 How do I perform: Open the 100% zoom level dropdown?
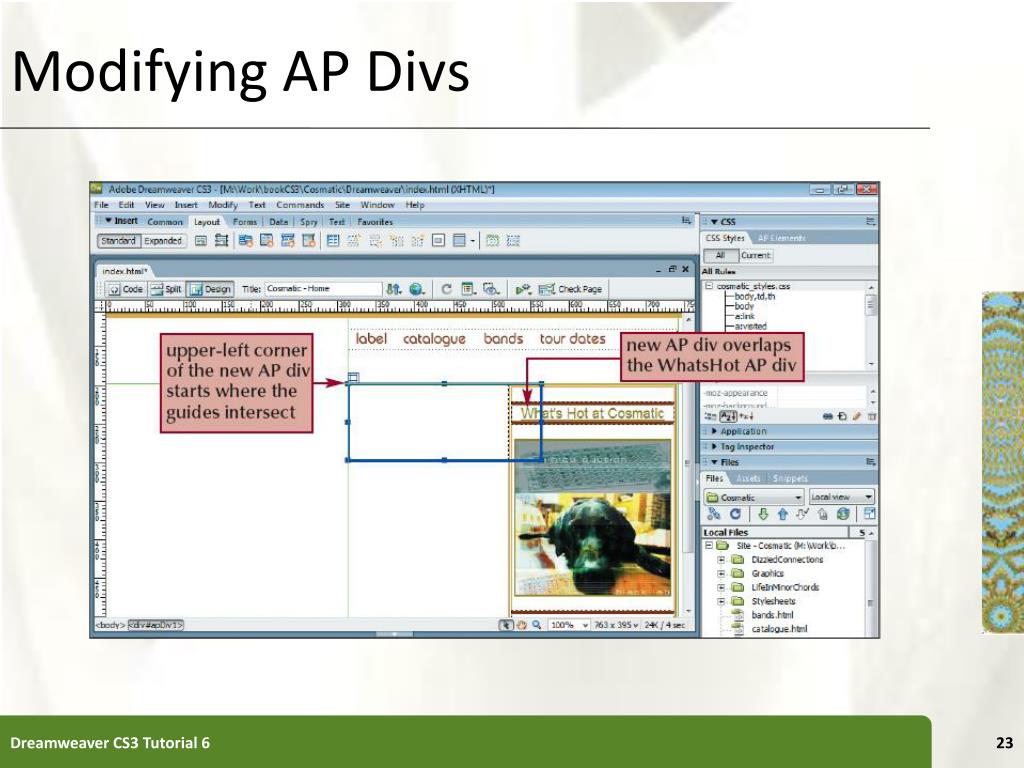click(569, 625)
